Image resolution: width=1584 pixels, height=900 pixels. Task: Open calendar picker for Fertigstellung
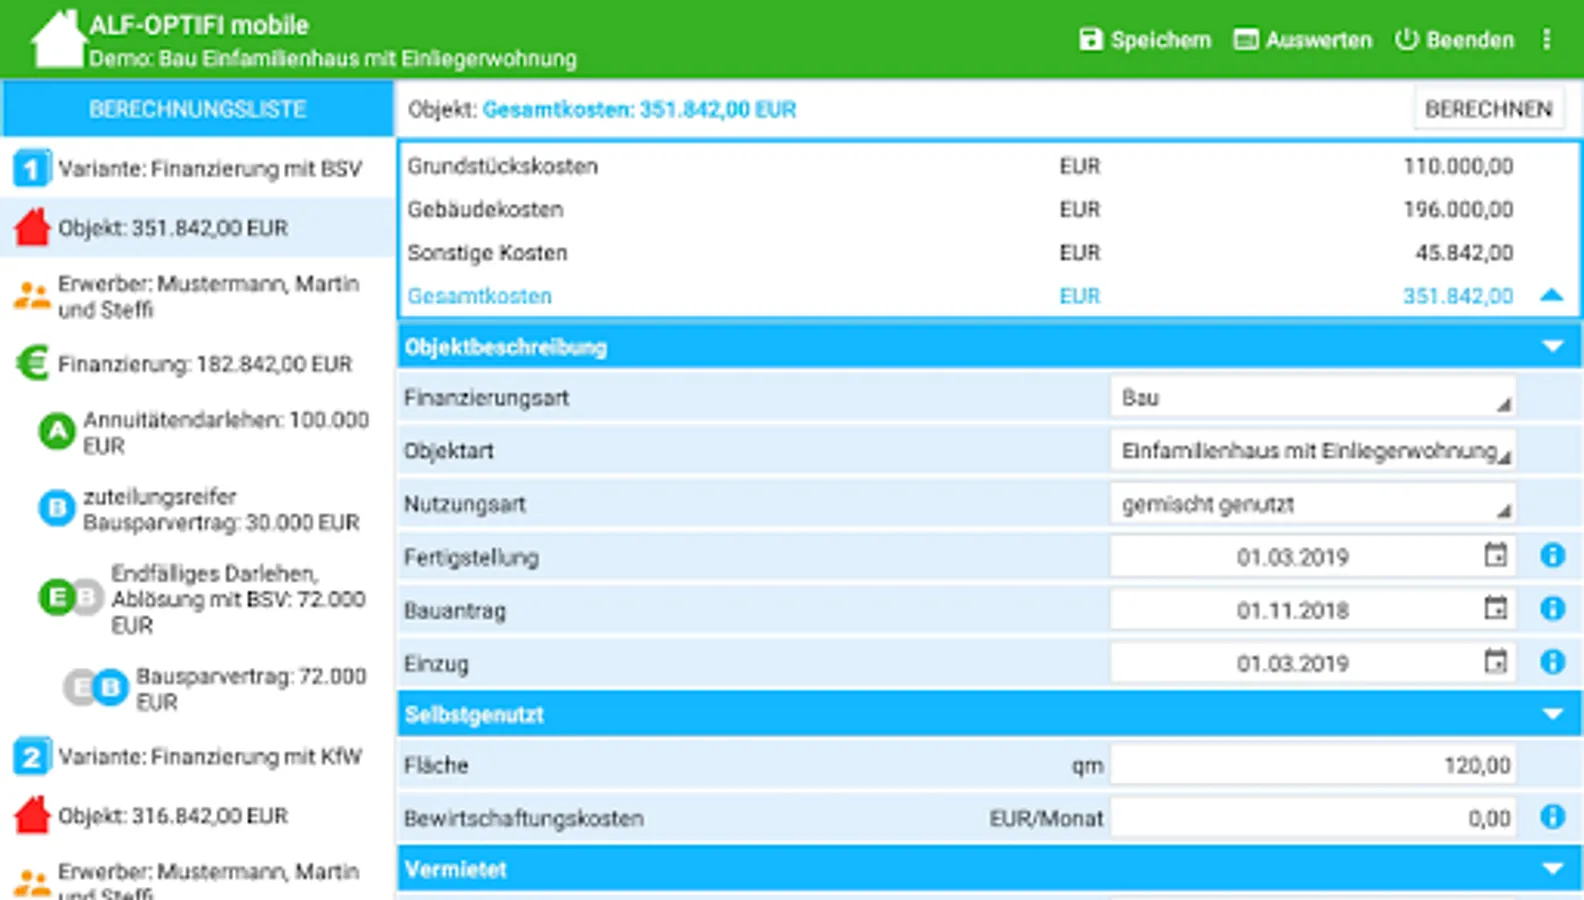1495,555
